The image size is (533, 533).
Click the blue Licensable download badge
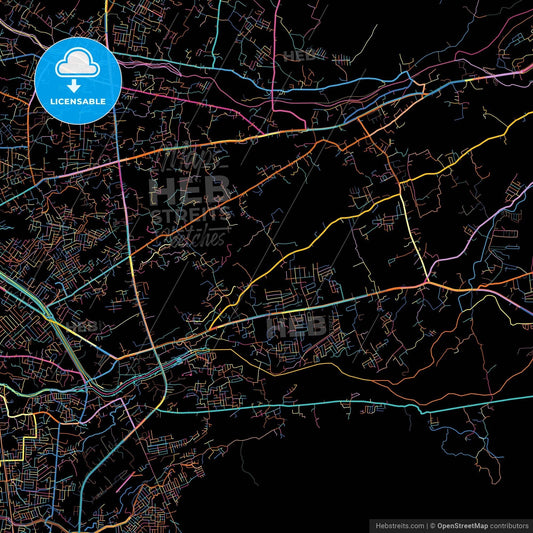[x=78, y=81]
